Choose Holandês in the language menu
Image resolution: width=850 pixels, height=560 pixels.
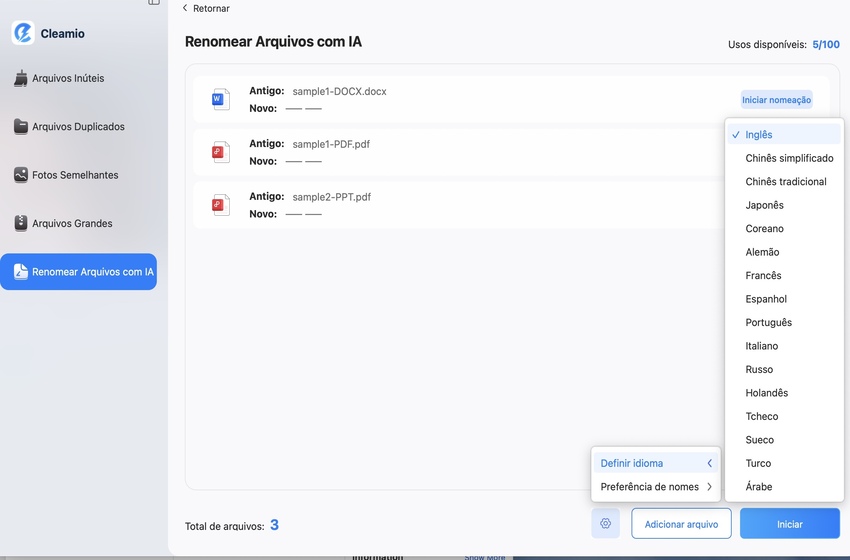click(x=783, y=392)
